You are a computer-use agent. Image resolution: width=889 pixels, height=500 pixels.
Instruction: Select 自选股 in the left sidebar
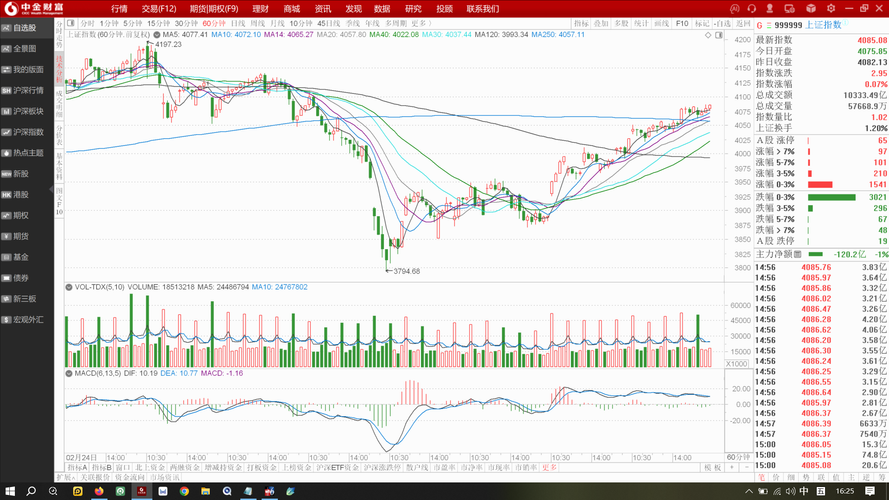tap(27, 28)
